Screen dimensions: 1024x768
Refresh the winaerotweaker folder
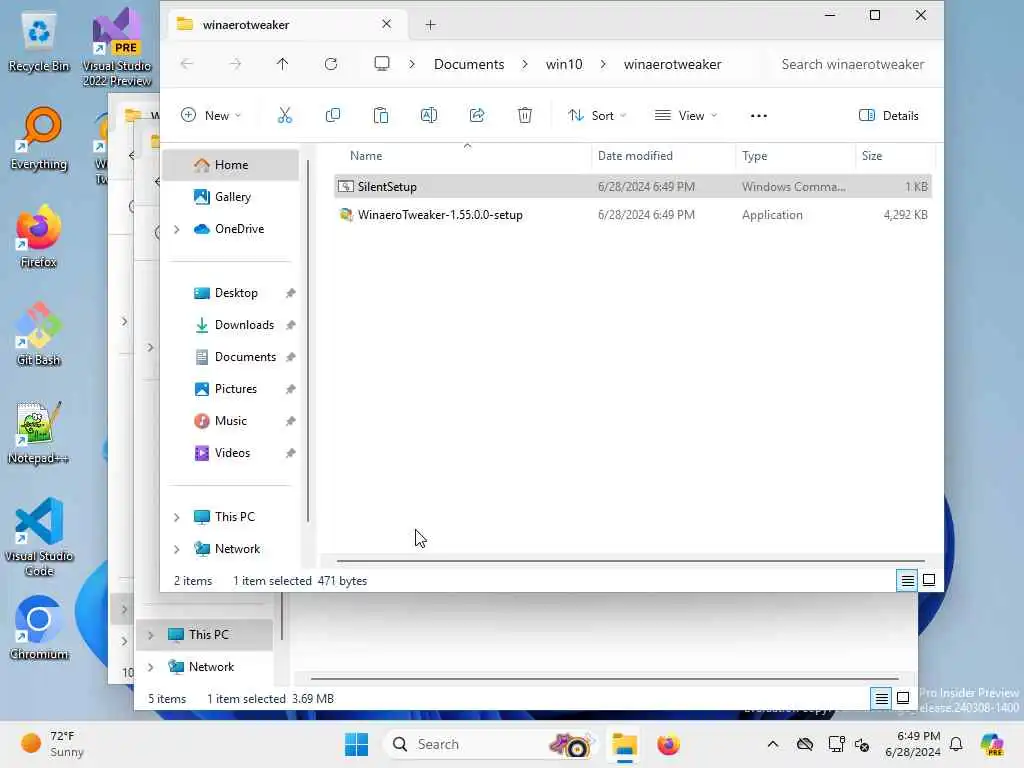click(331, 64)
